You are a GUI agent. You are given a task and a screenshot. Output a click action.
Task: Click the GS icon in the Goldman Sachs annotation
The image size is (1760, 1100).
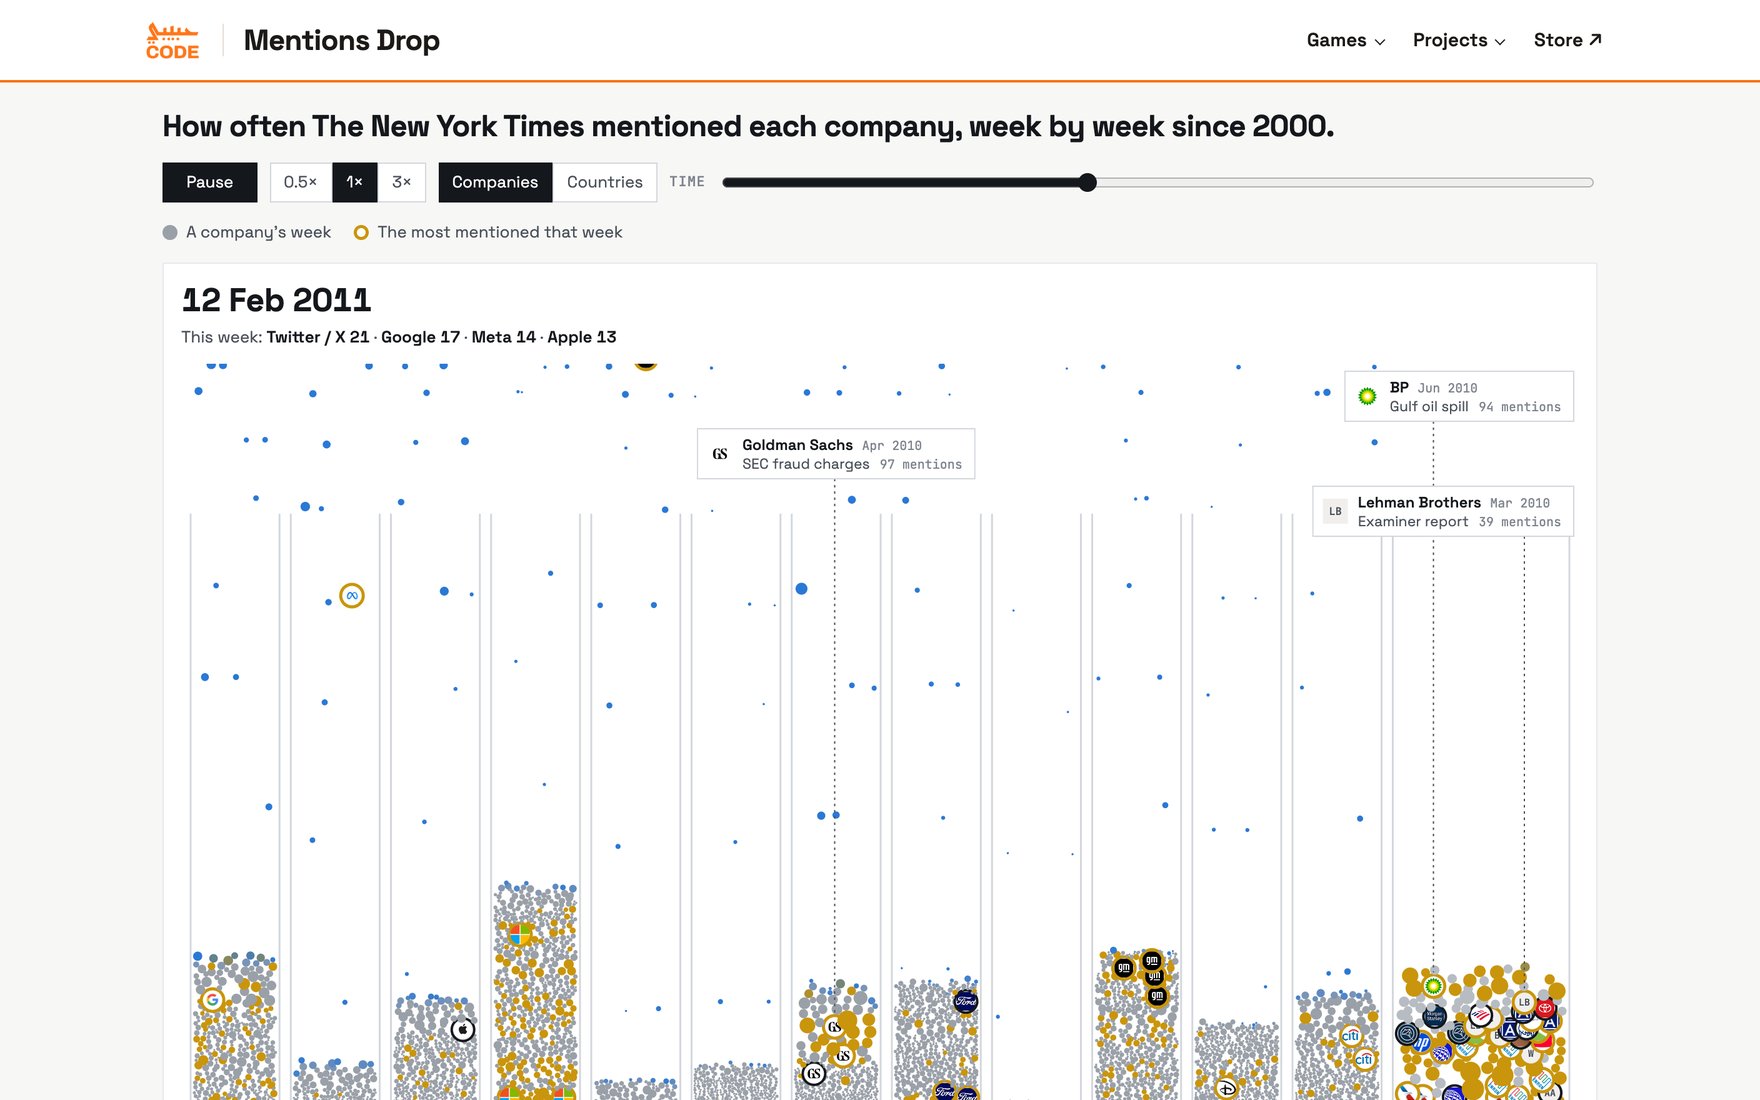pos(720,454)
